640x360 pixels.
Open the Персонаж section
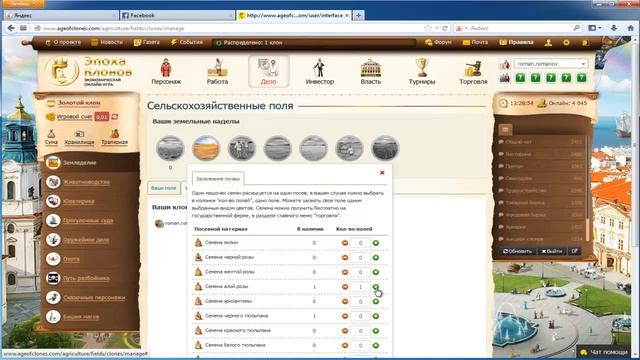[x=166, y=72]
